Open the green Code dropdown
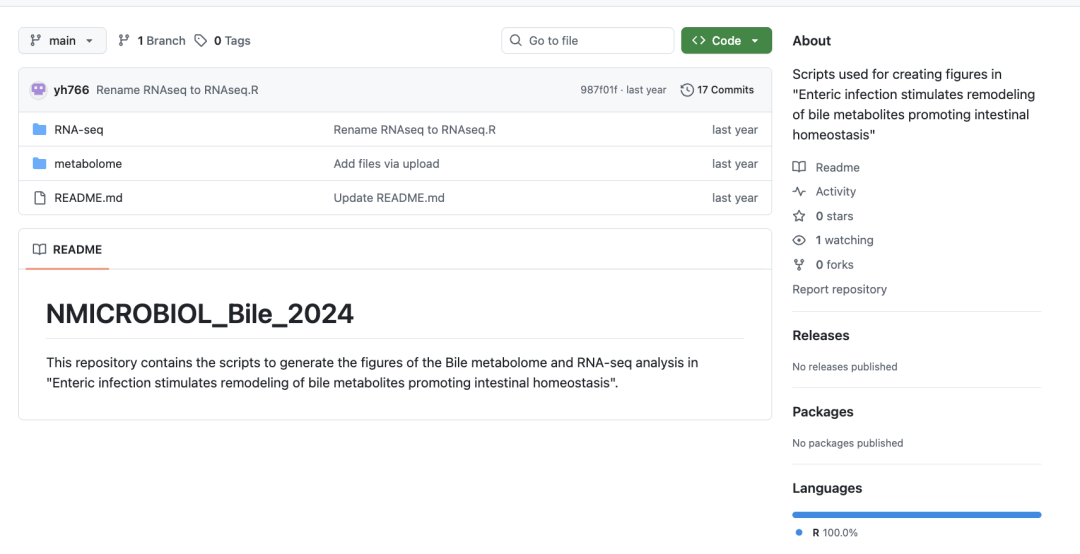 coord(726,41)
